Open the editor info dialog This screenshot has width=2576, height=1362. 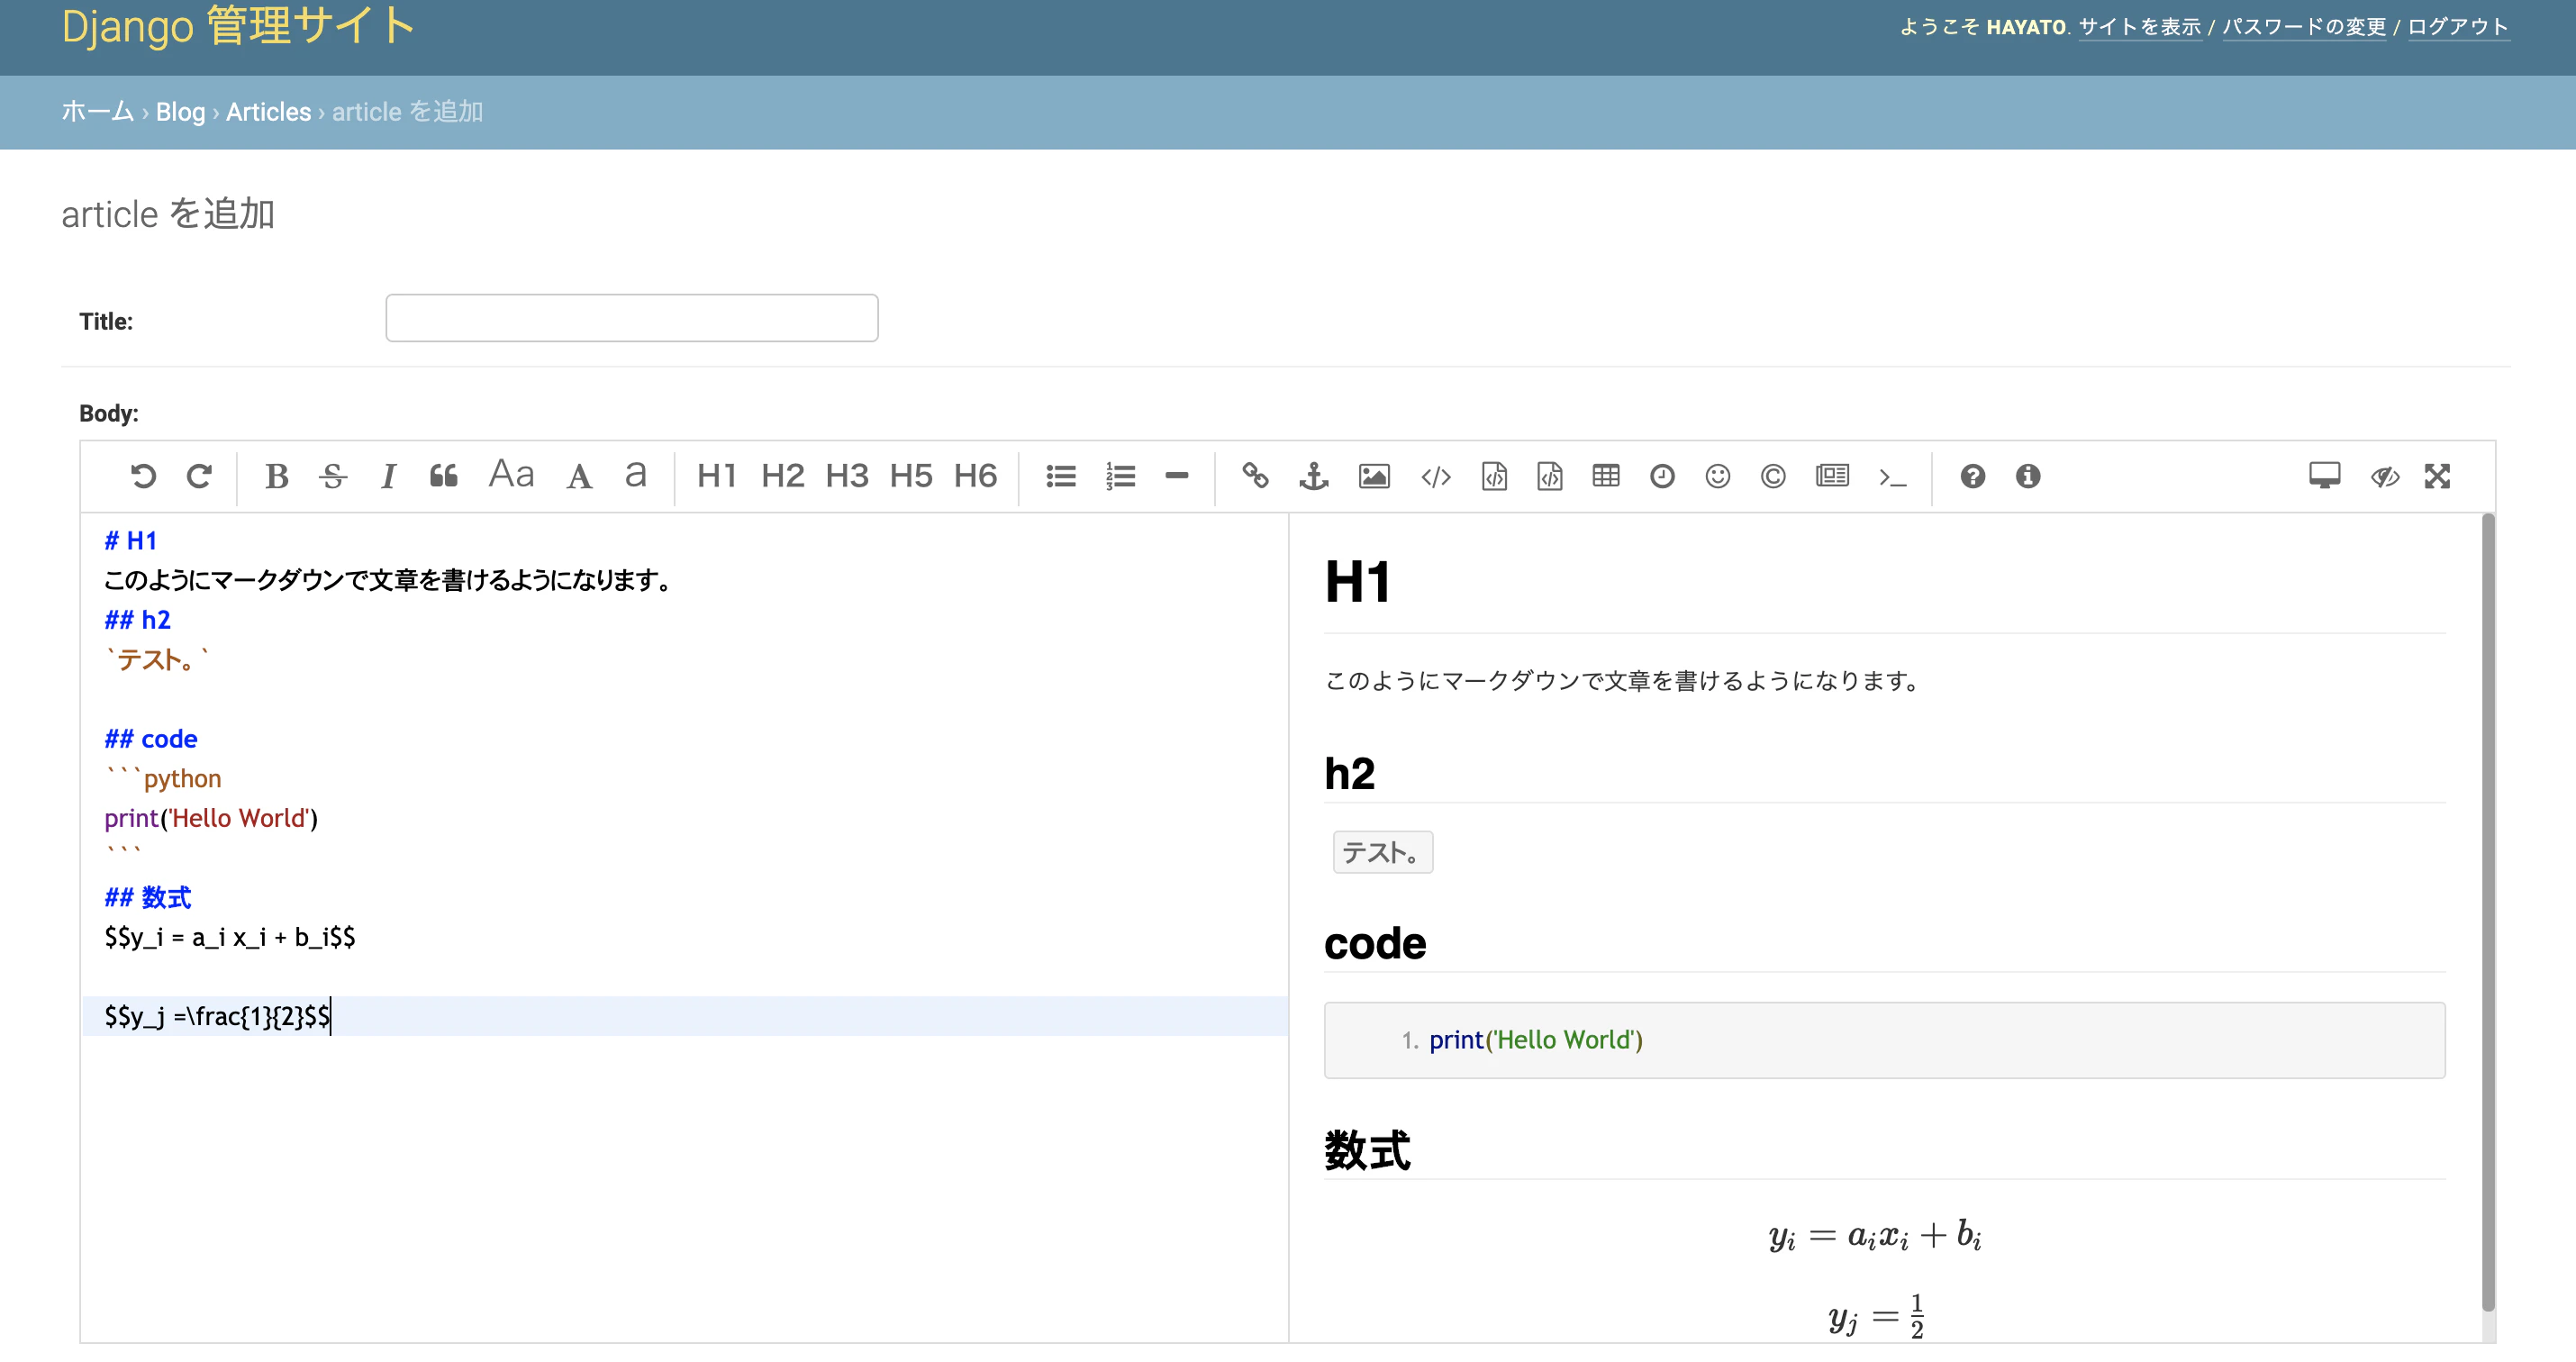point(2028,476)
